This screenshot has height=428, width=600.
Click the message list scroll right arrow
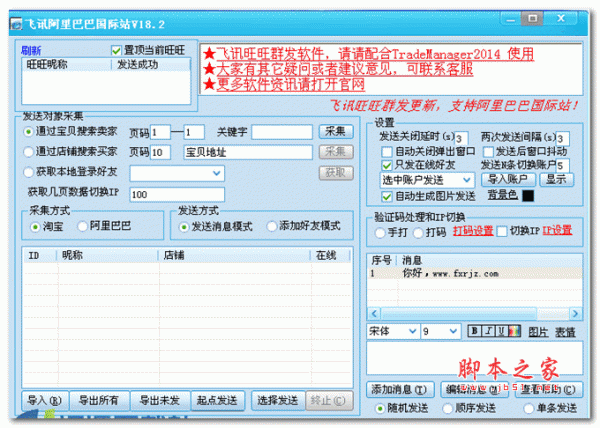(575, 314)
